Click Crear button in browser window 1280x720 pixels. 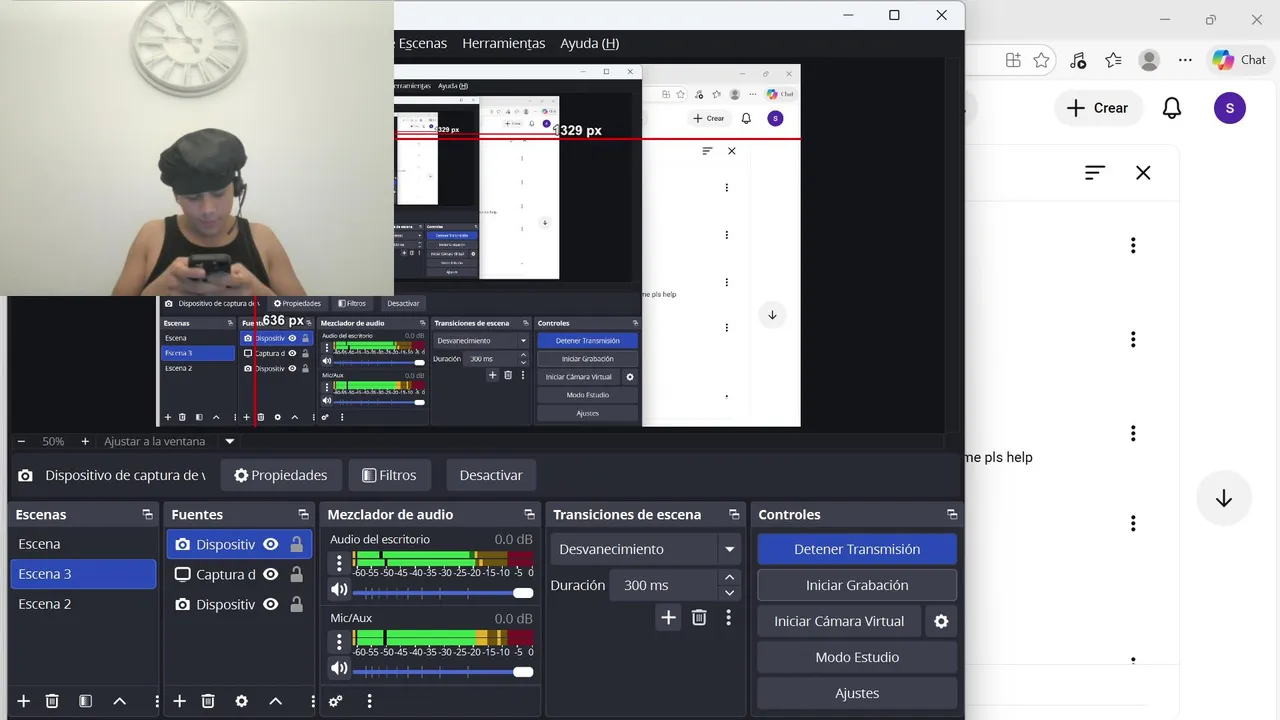coord(1097,108)
